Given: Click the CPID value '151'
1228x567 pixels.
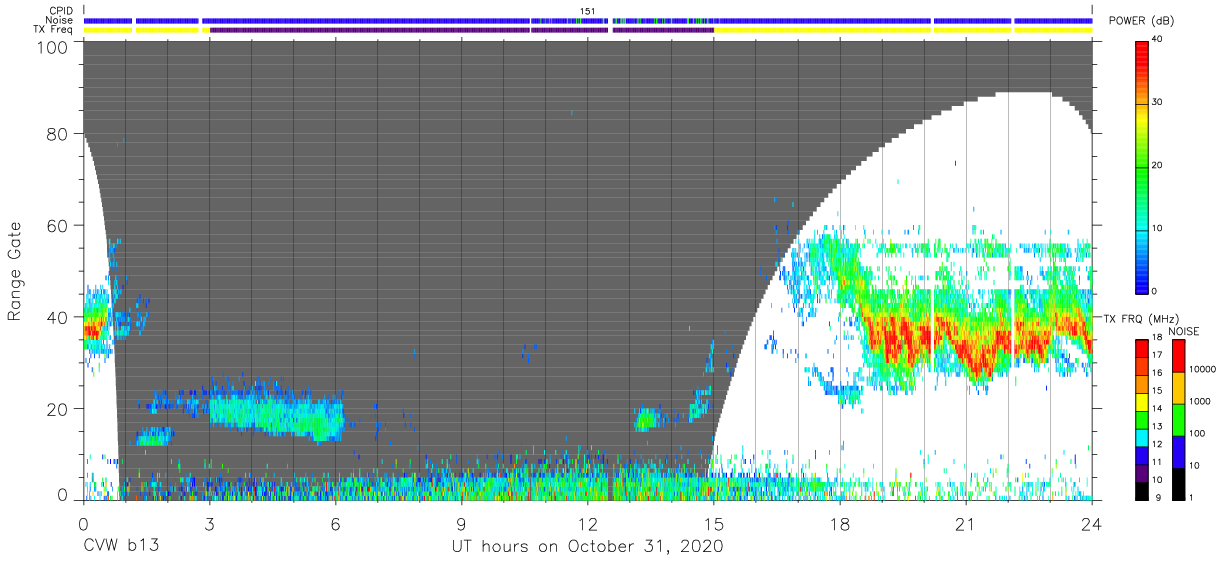Looking at the screenshot, I should (587, 11).
